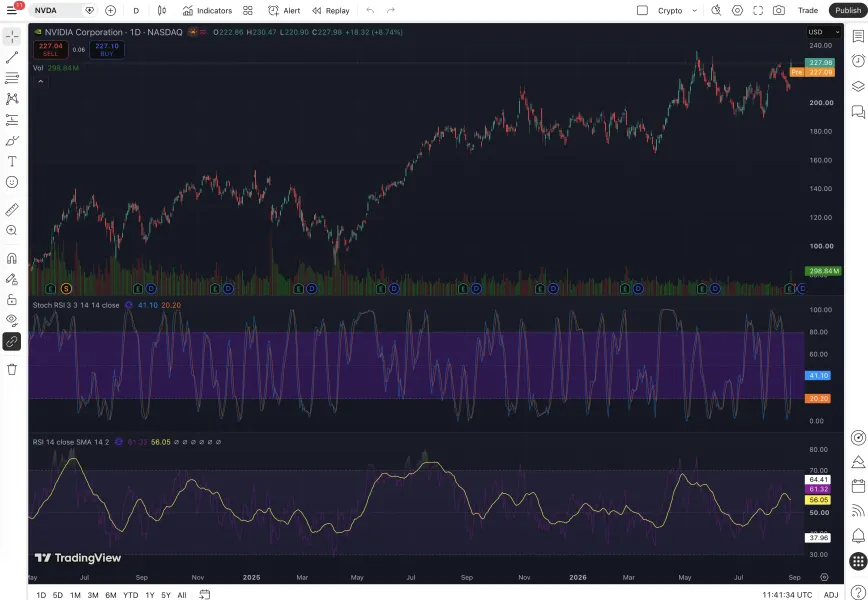This screenshot has height=600, width=868.
Task: Open the Indicators dialog
Action: coord(208,10)
